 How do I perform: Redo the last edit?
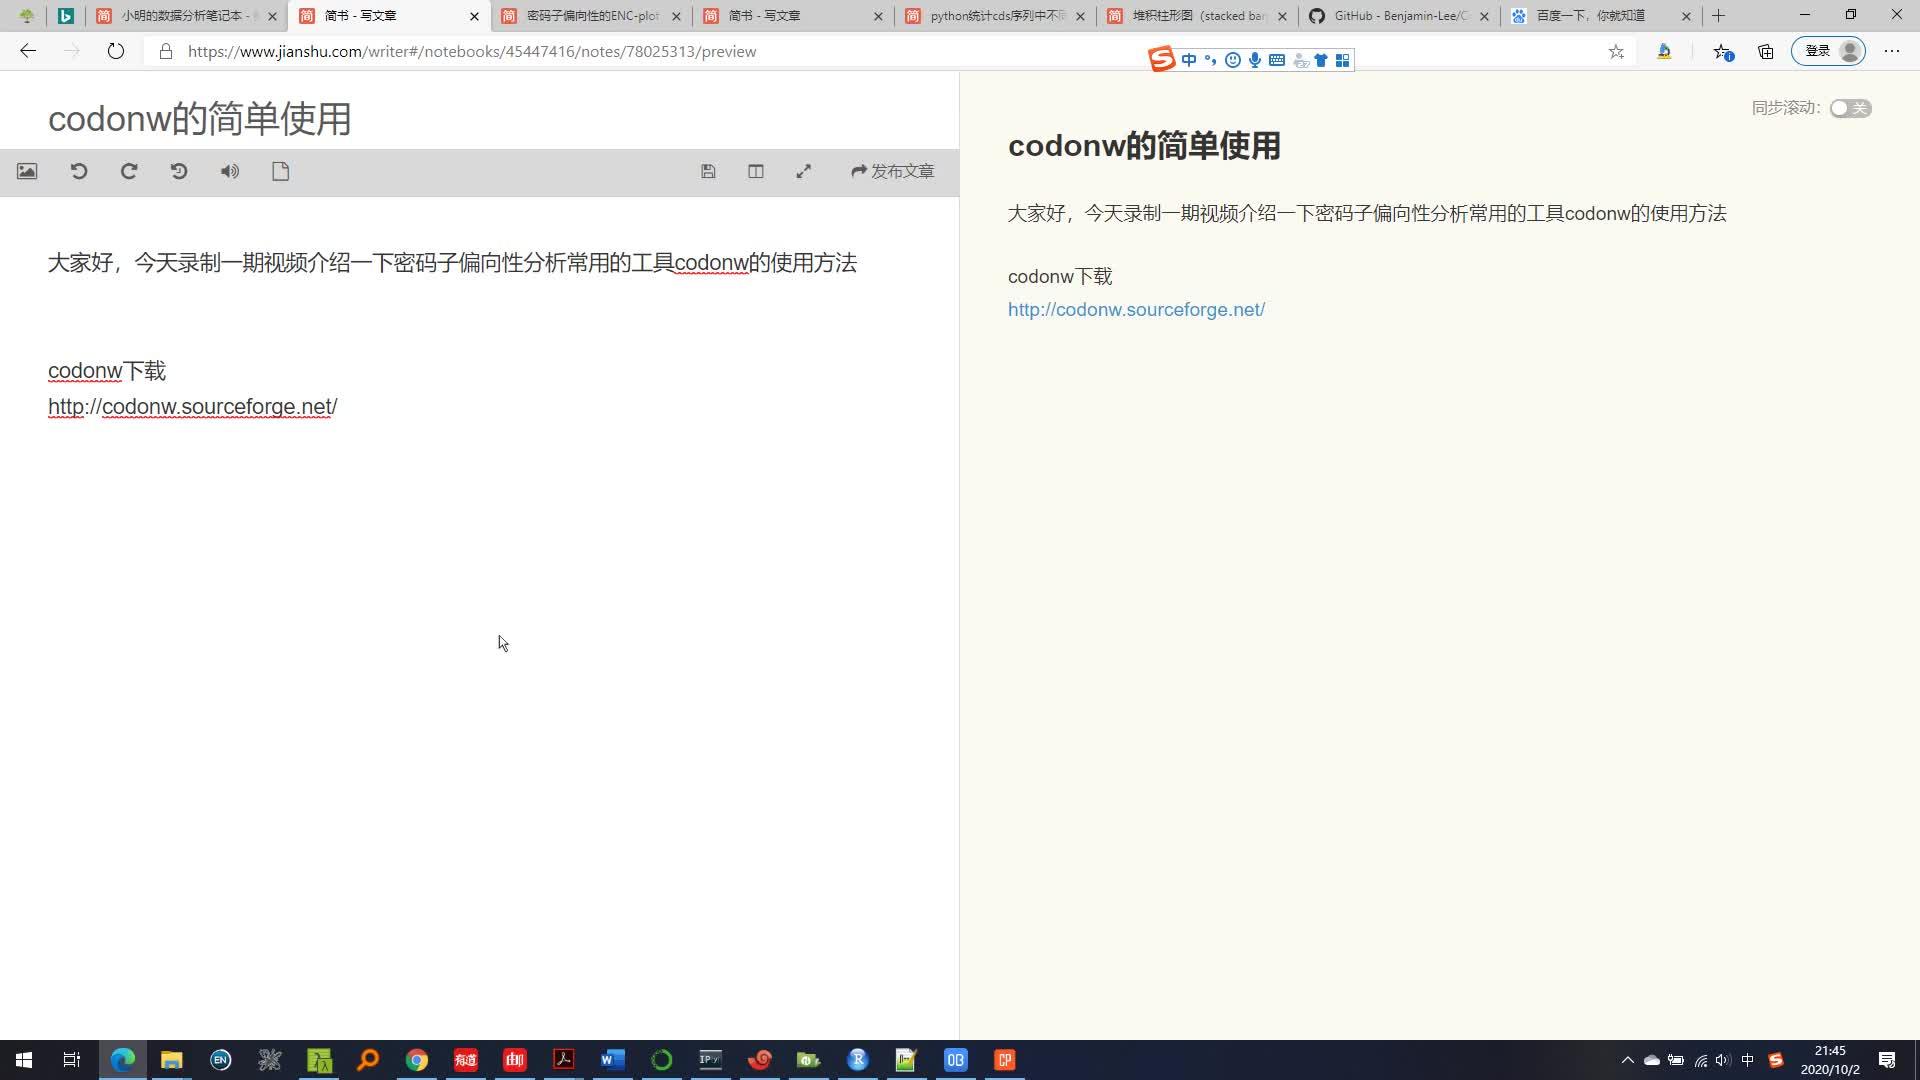(128, 171)
